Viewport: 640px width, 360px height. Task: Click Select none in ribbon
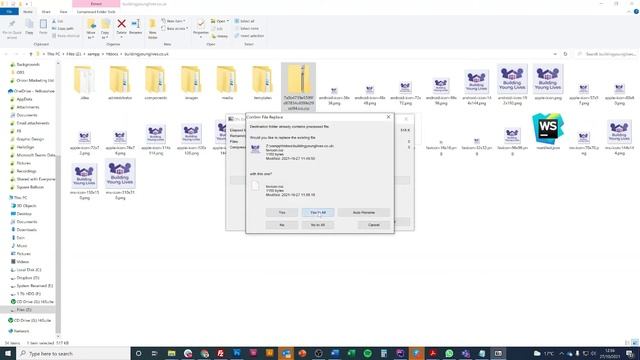pos(247,28)
